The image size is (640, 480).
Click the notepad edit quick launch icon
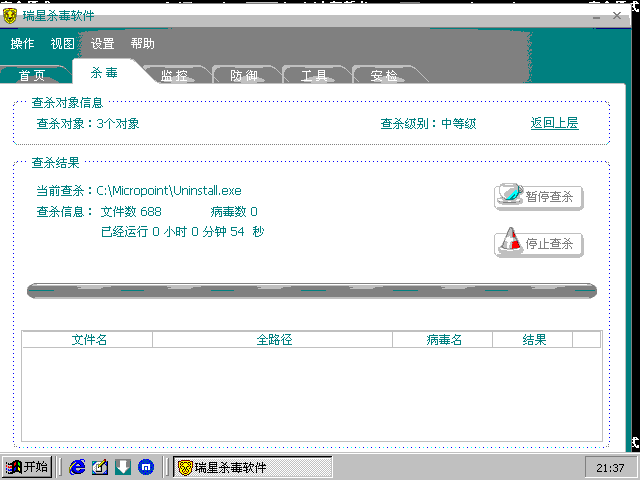[x=100, y=467]
